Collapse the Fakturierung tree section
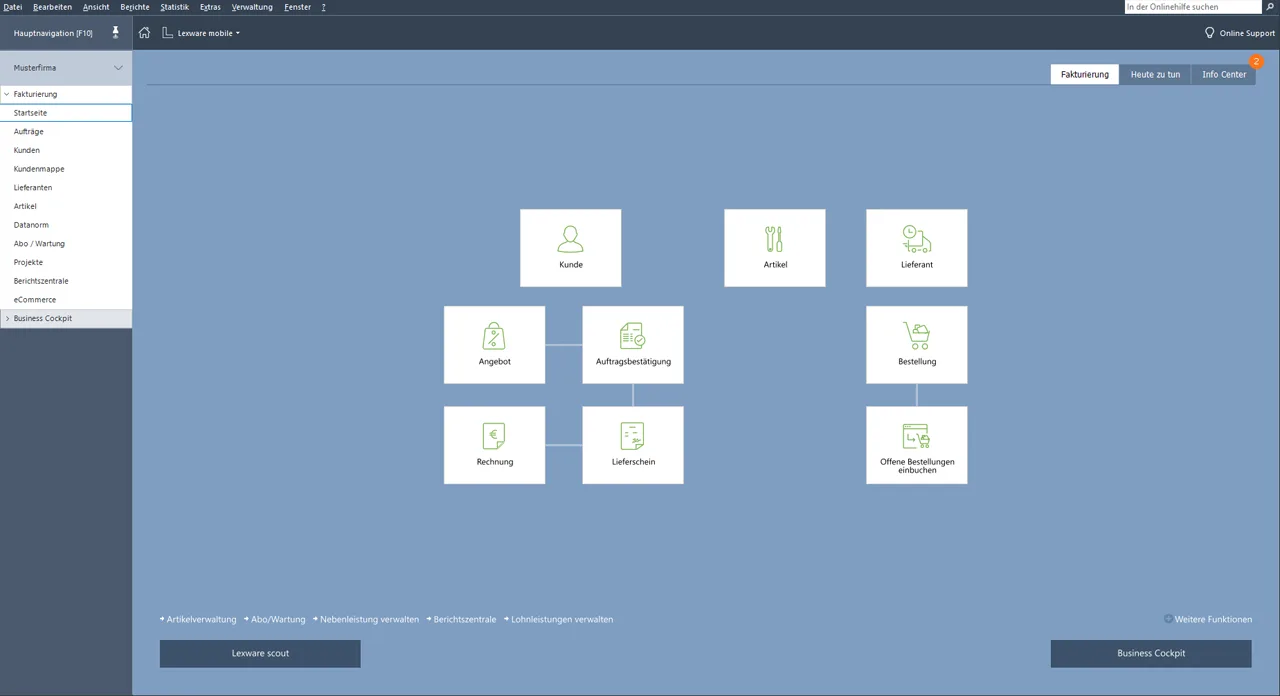 [x=7, y=94]
